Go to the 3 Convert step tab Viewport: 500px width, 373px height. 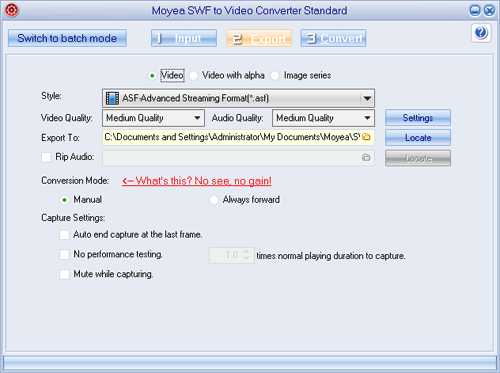click(333, 38)
